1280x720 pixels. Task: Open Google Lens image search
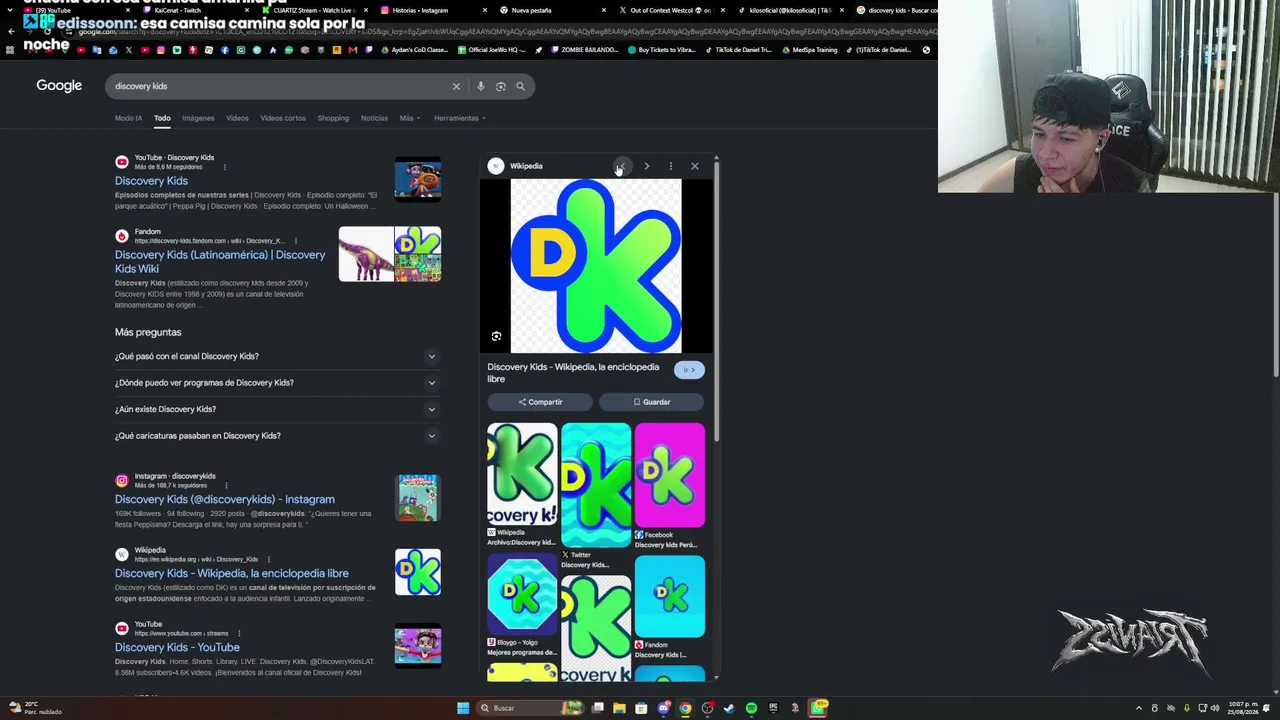tap(501, 86)
